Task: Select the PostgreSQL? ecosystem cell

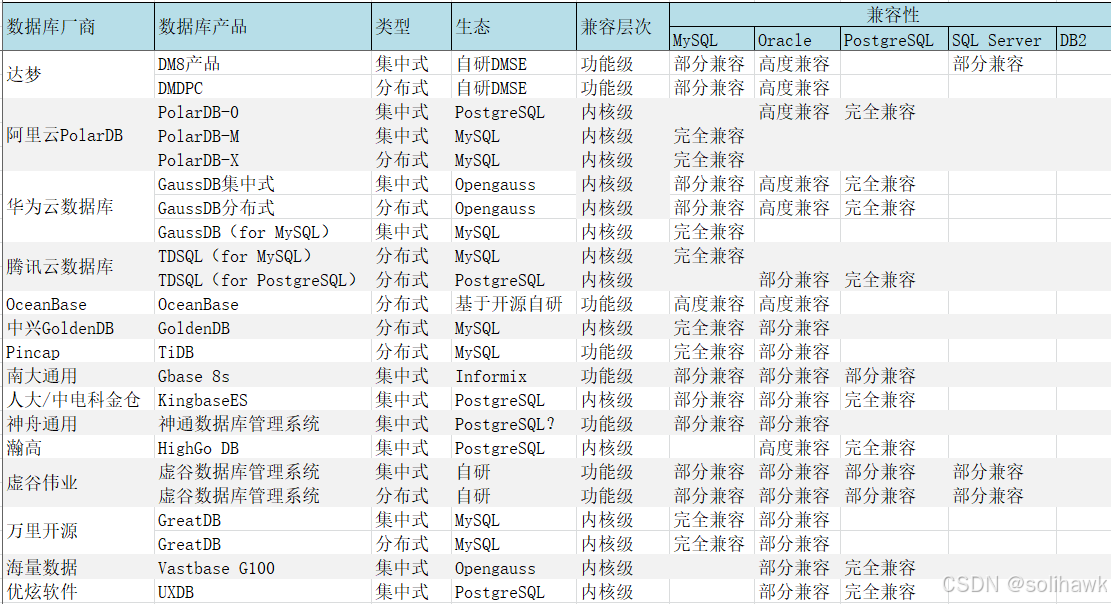Action: [x=514, y=424]
